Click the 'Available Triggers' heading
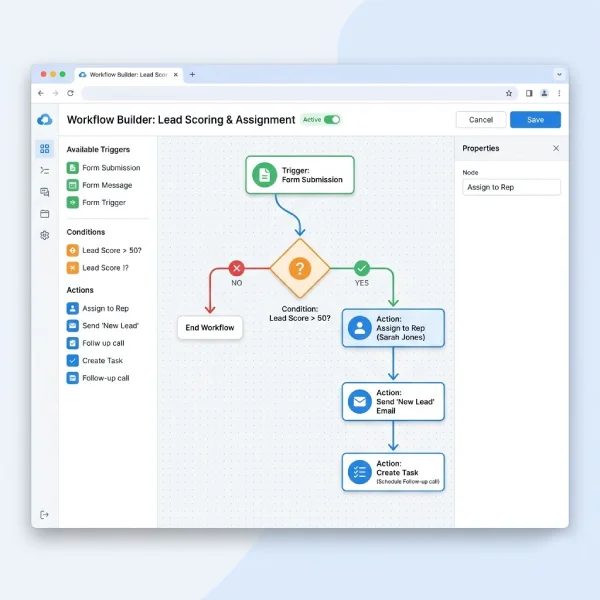 point(98,150)
